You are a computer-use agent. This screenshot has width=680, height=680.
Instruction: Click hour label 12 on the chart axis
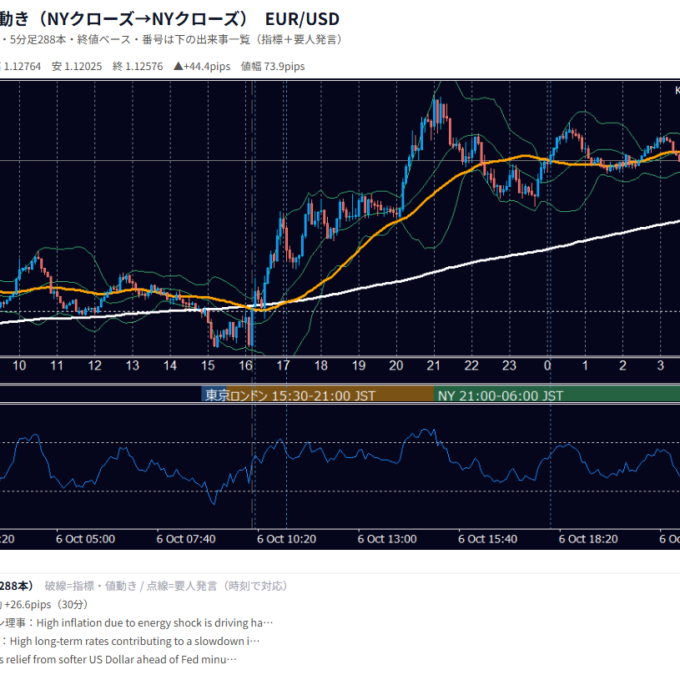coord(95,366)
